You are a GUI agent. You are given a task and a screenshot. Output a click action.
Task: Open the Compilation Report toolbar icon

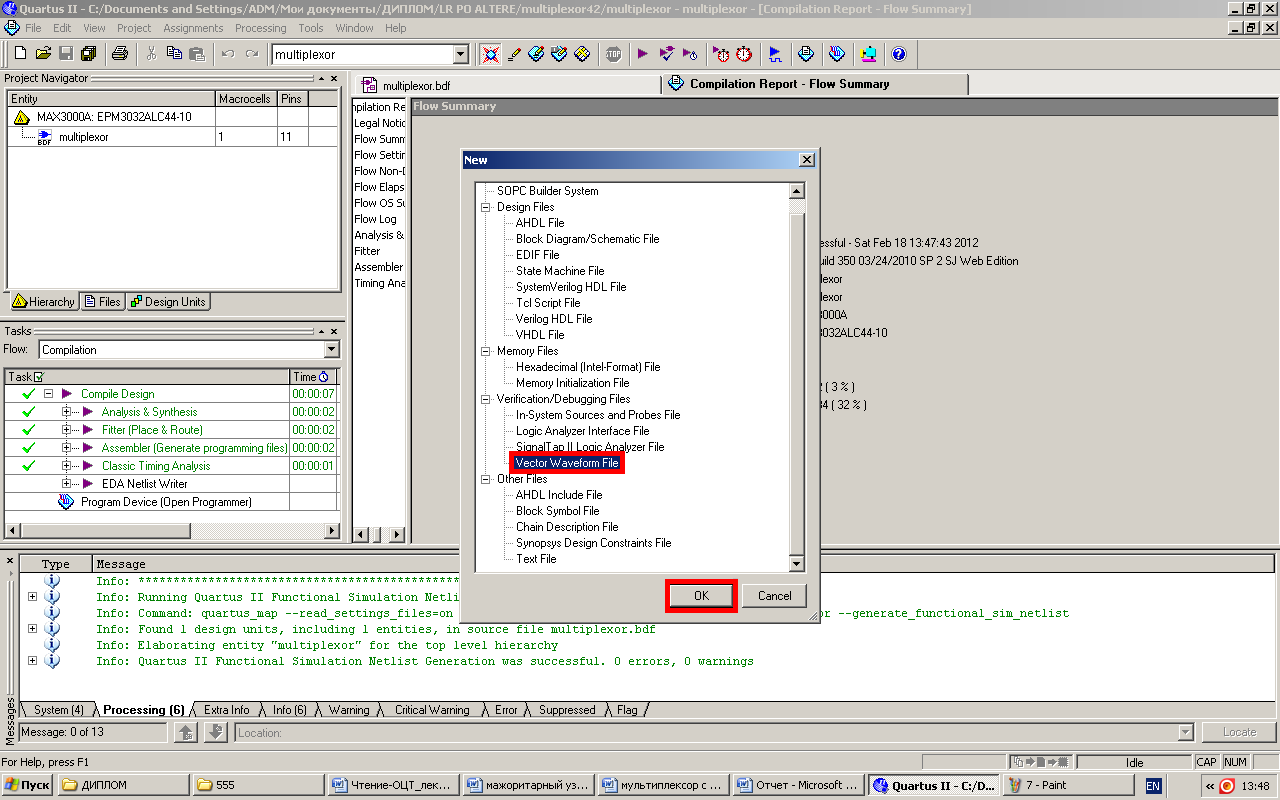(806, 54)
